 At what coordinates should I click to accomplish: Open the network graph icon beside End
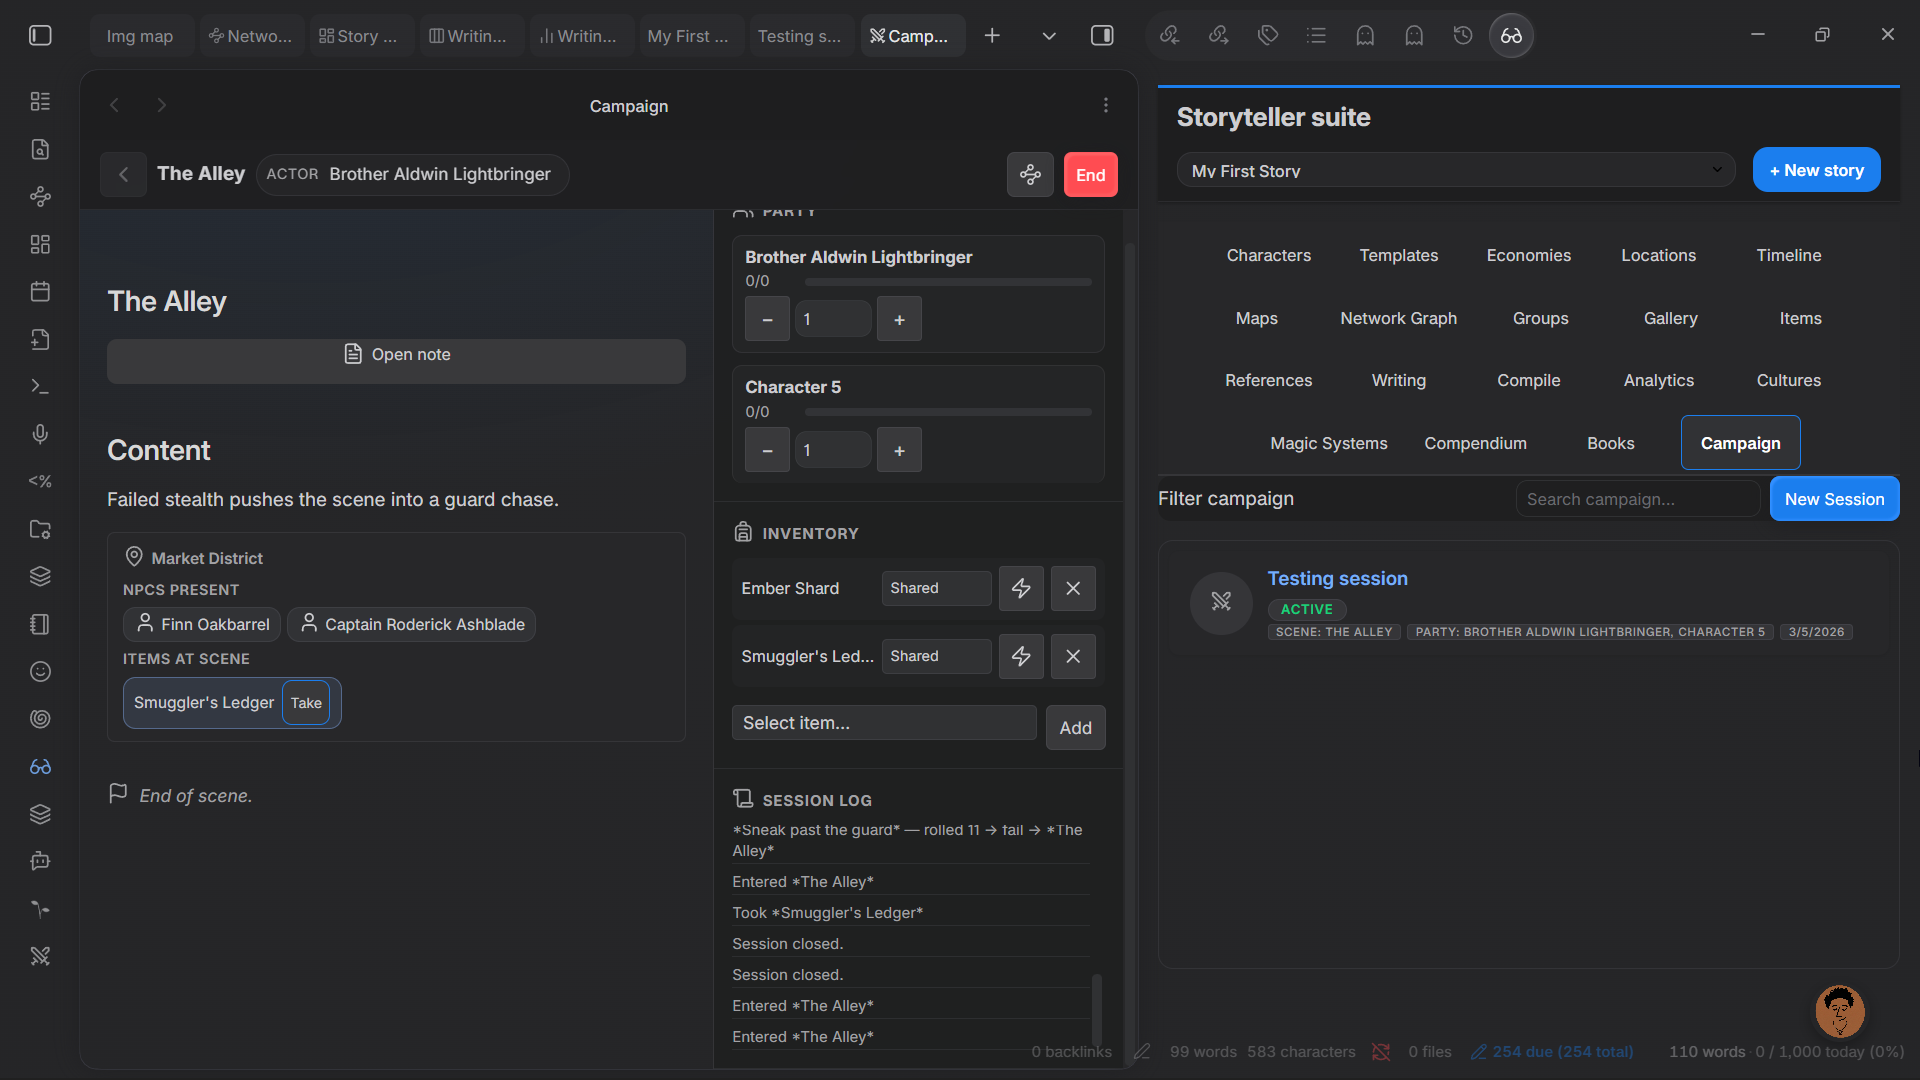pos(1030,175)
